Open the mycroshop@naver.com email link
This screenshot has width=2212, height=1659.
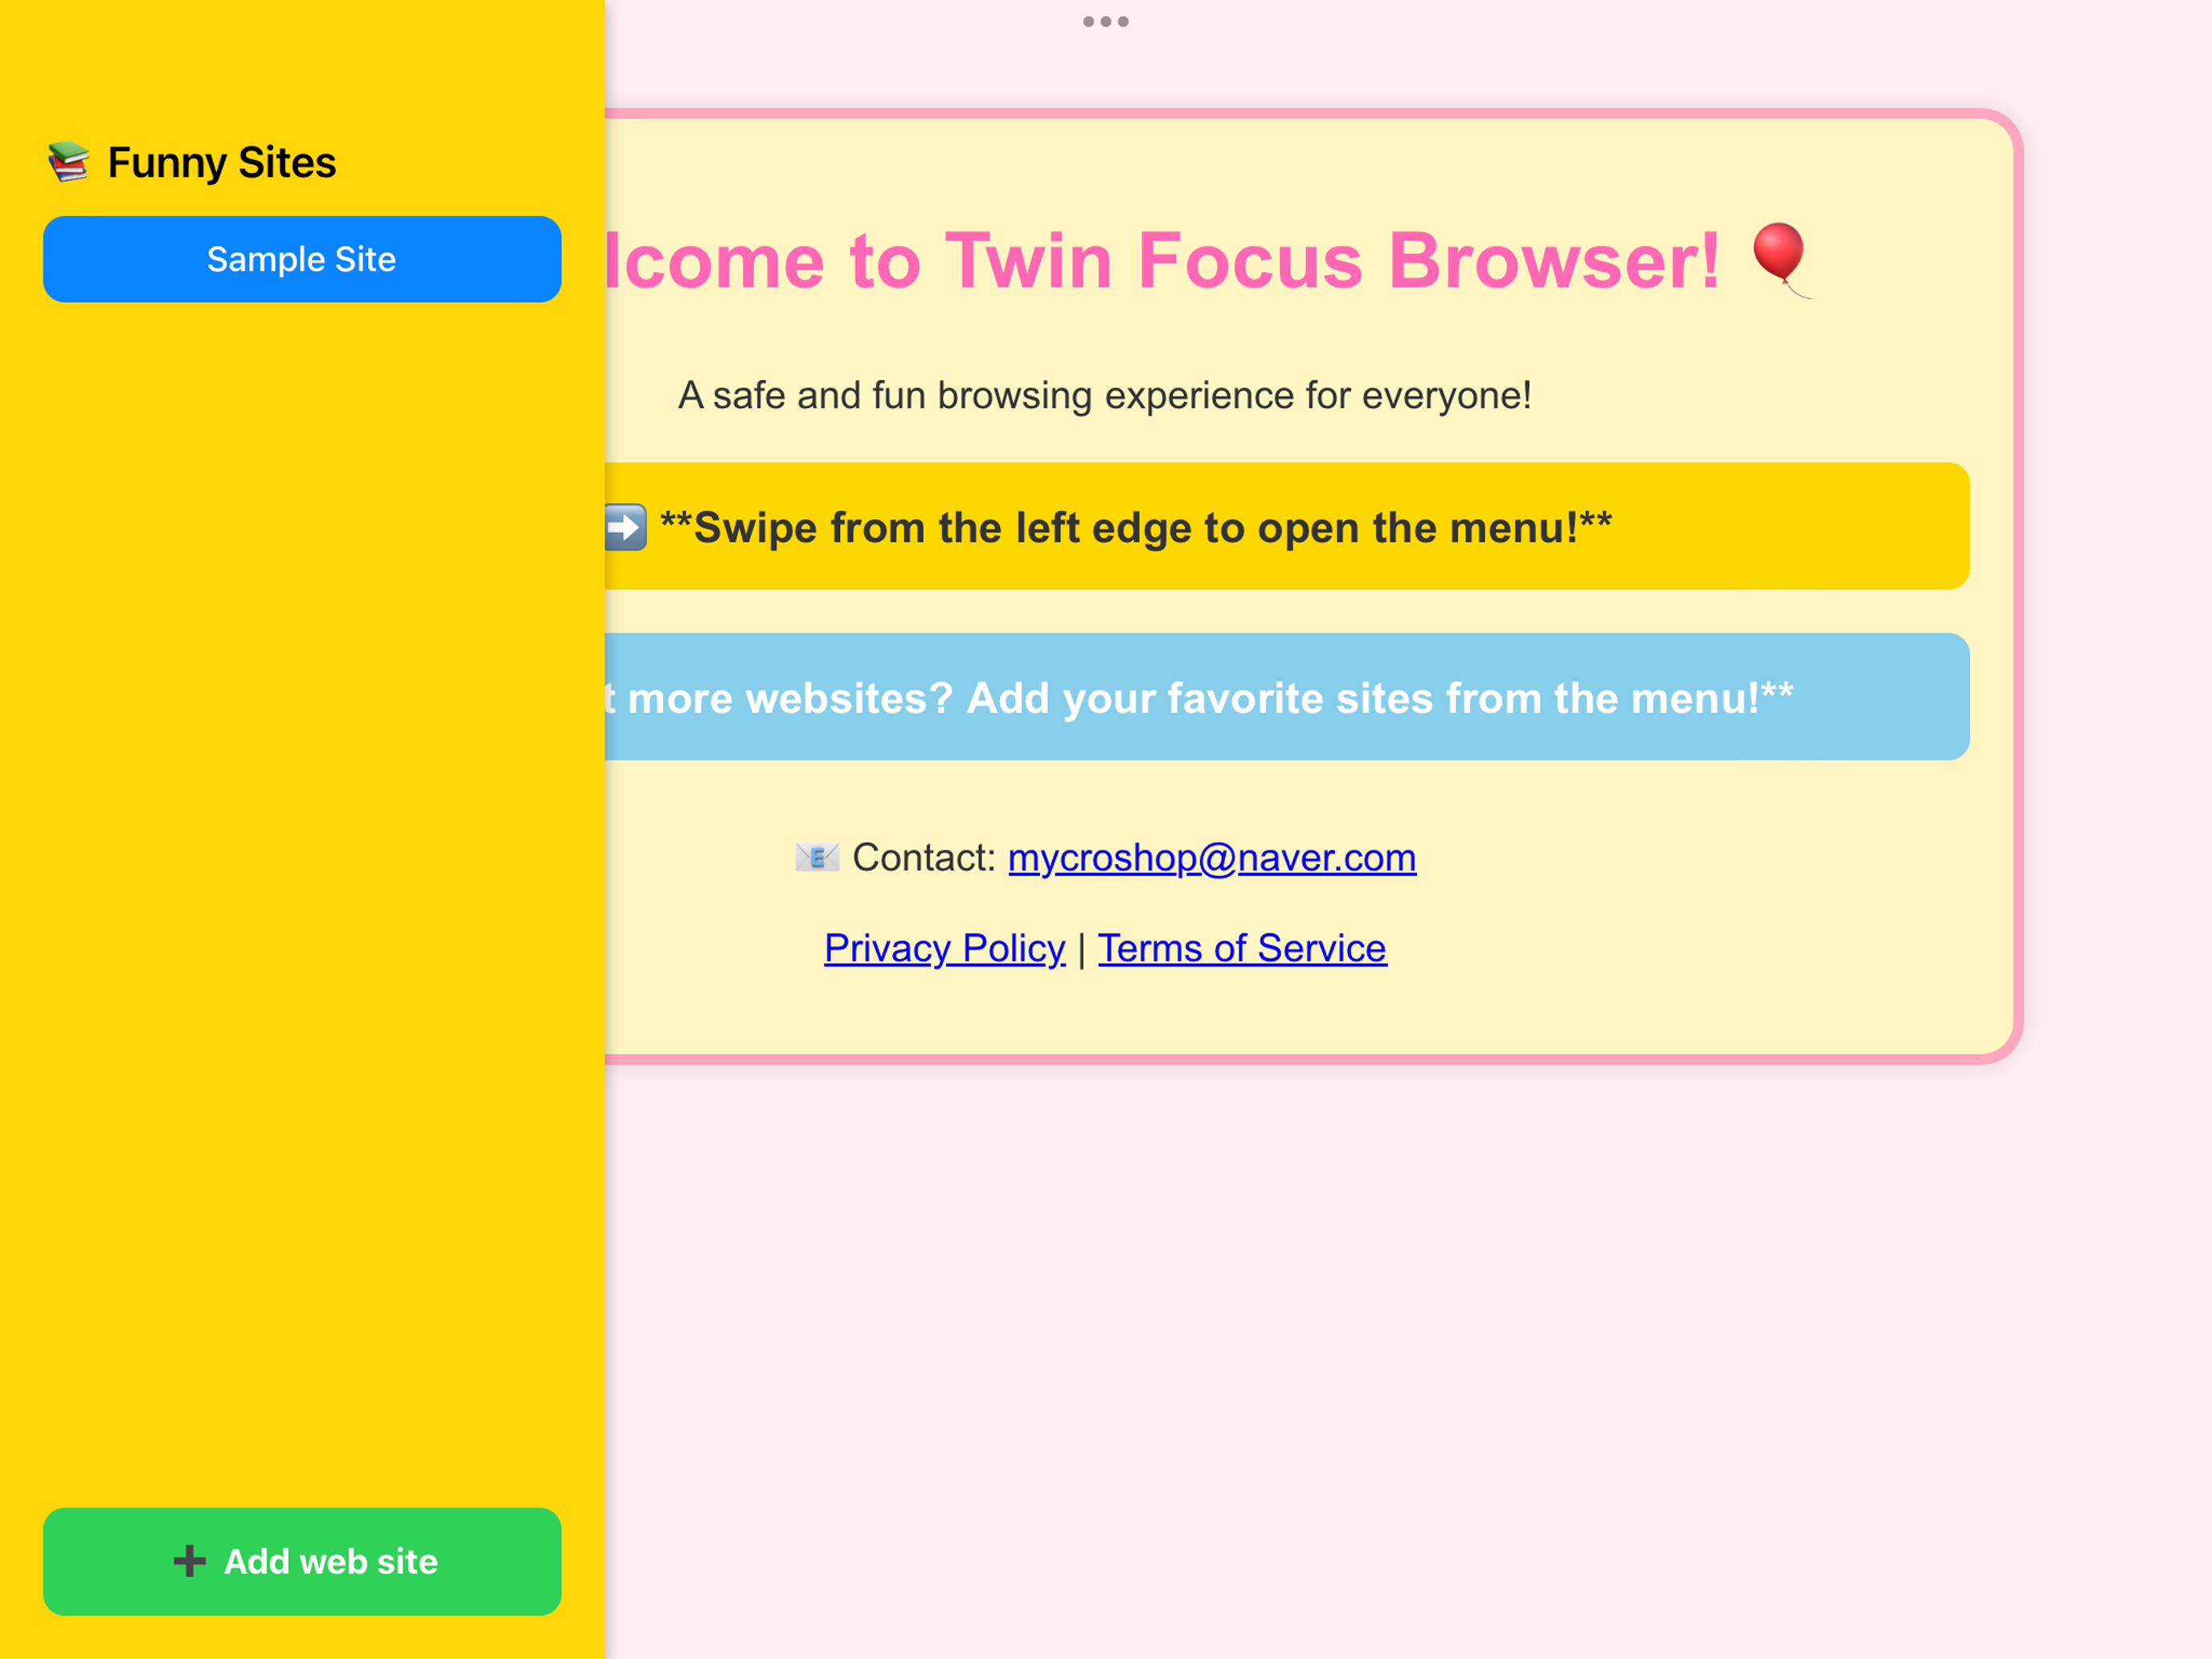click(x=1212, y=857)
